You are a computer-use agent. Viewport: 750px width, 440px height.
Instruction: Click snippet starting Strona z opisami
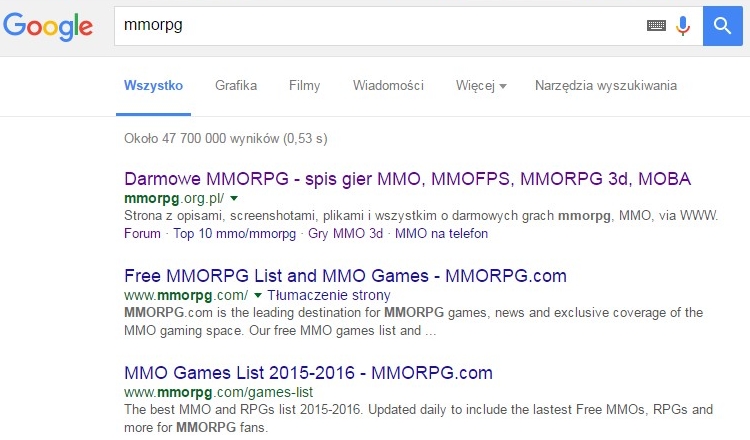click(x=421, y=216)
